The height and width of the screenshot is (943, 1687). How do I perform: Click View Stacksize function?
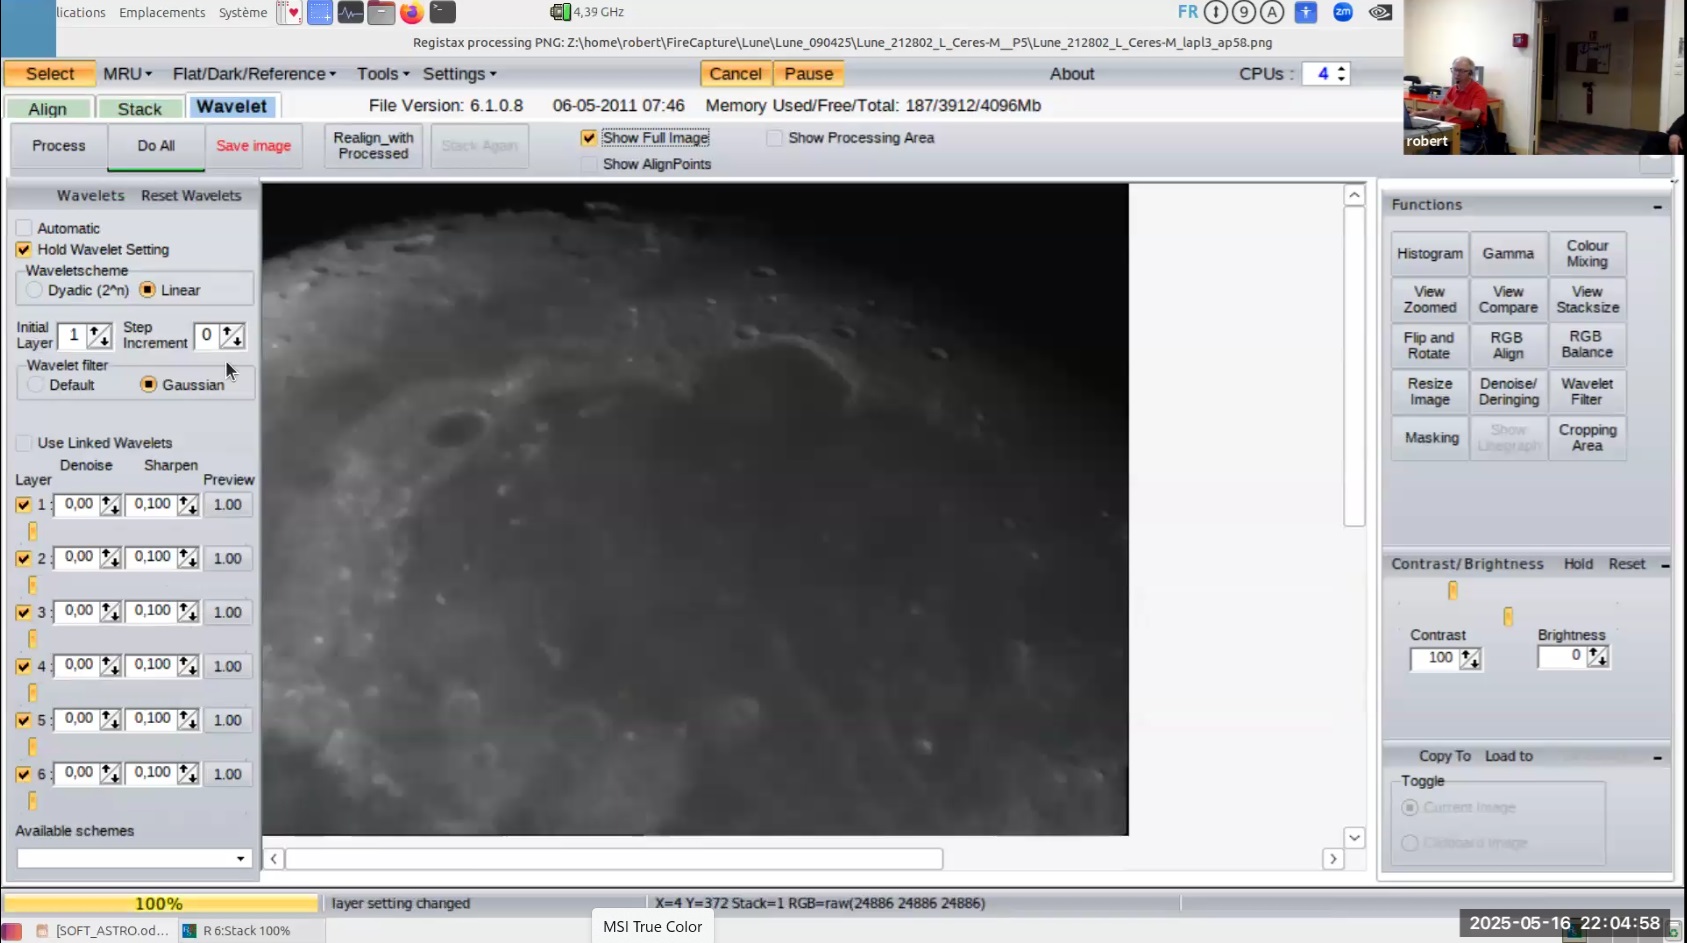[x=1587, y=300]
